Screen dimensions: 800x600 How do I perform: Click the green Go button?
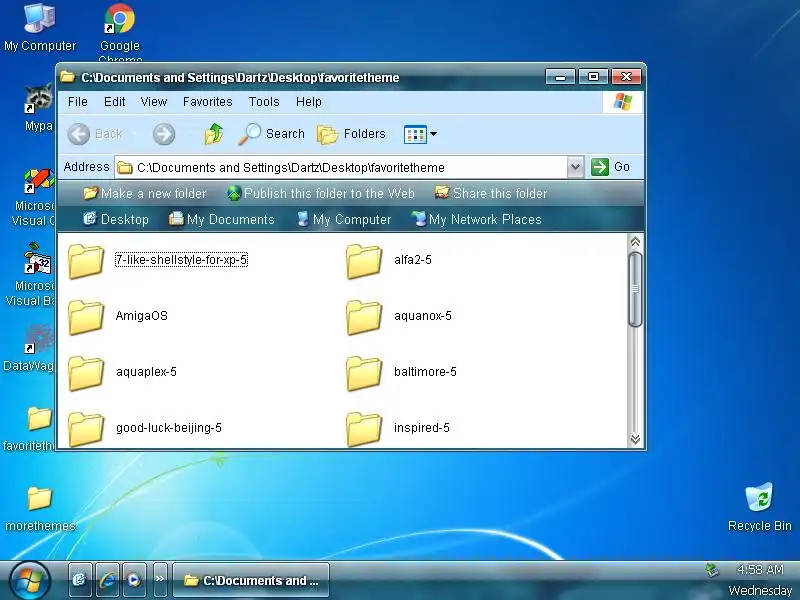611,167
